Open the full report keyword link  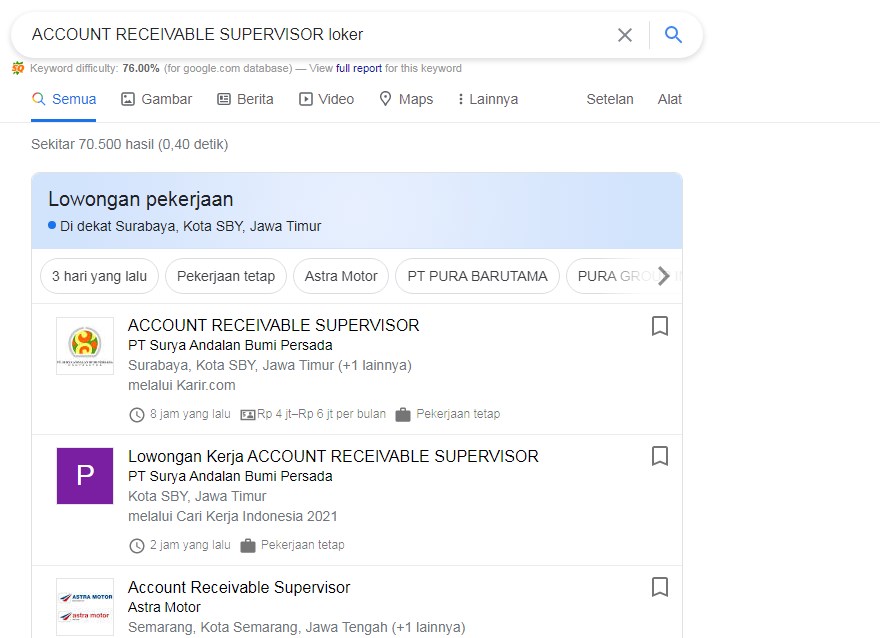pyautogui.click(x=359, y=68)
